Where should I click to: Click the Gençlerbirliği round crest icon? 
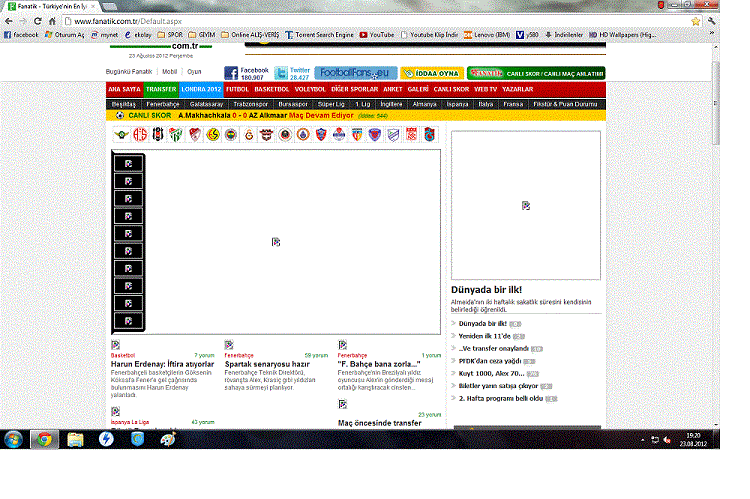point(285,134)
